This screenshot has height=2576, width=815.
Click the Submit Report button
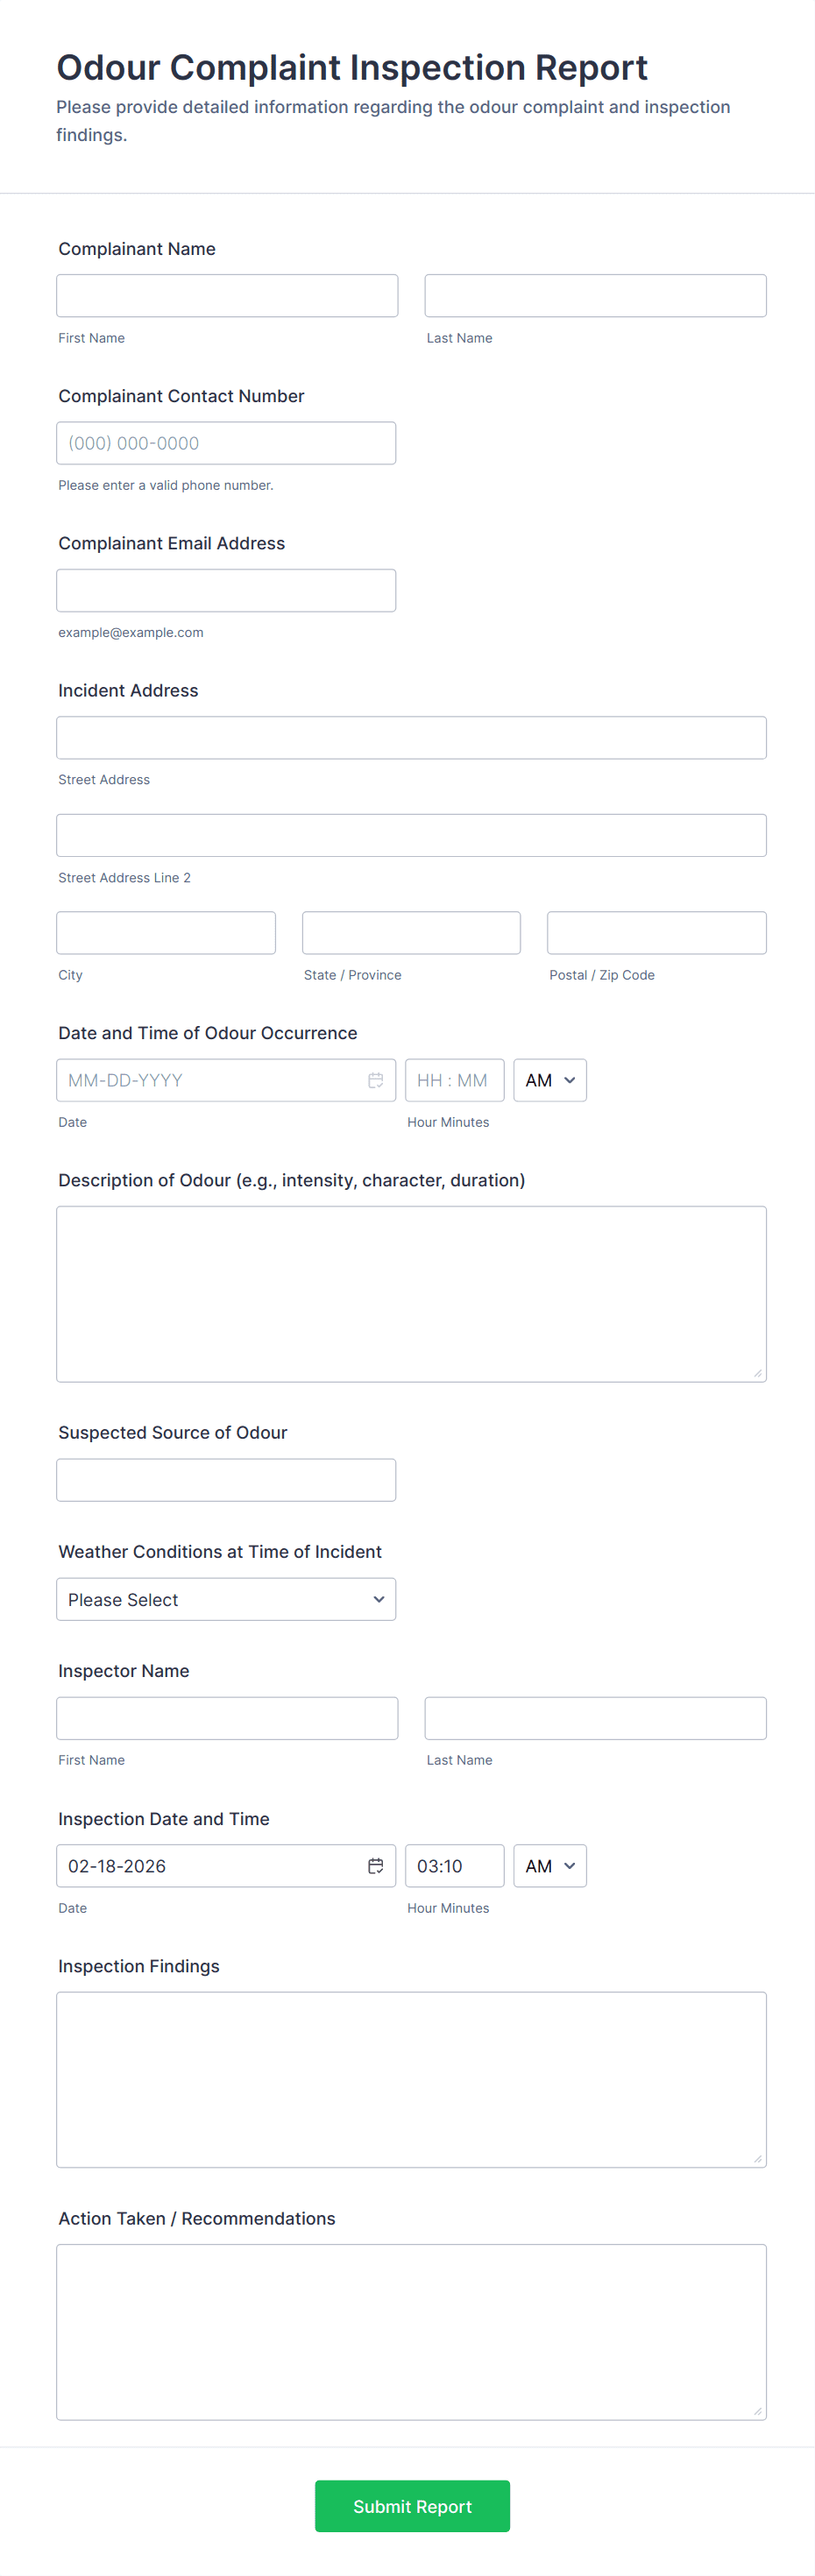[412, 2506]
